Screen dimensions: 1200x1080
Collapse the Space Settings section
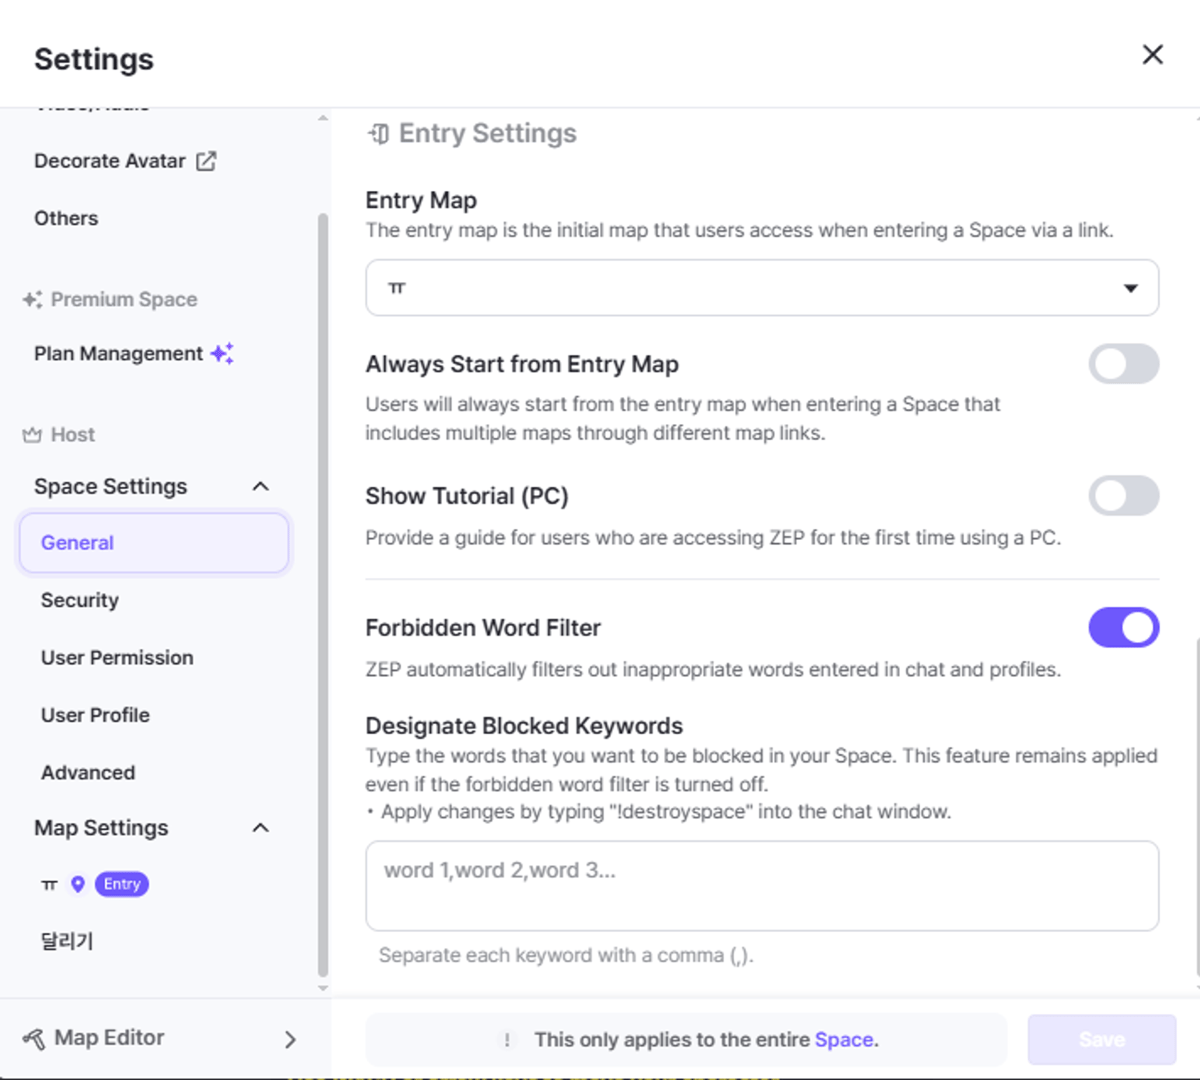(261, 486)
